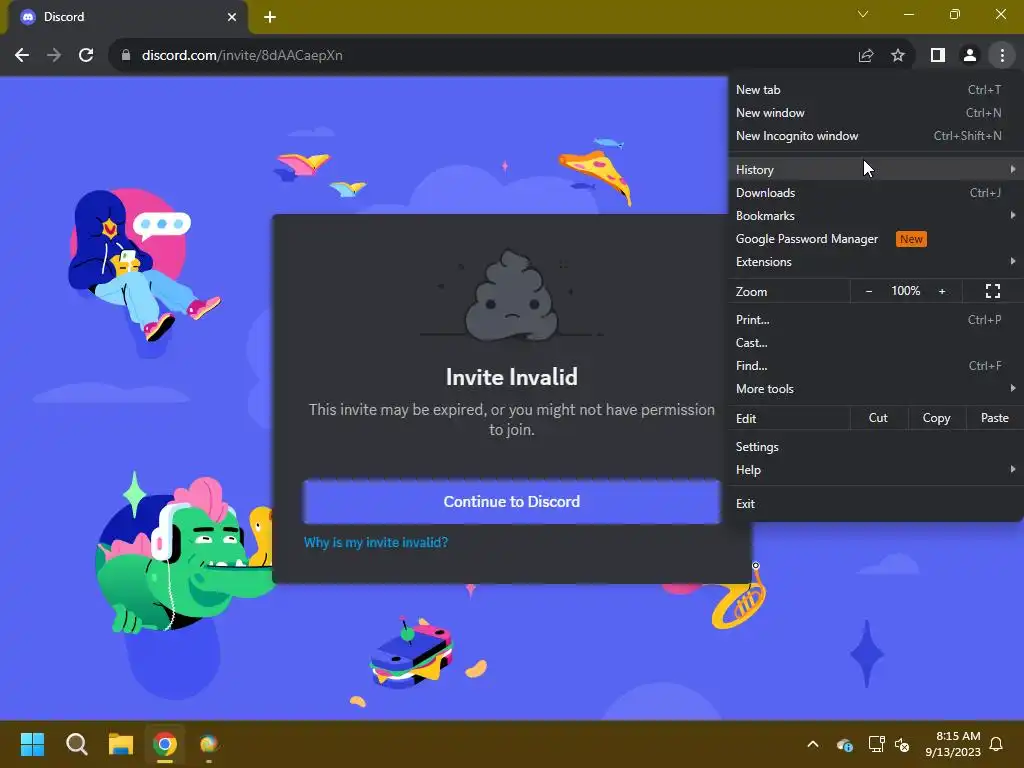Launch File Explorer from taskbar
This screenshot has width=1024, height=768.
[121, 744]
